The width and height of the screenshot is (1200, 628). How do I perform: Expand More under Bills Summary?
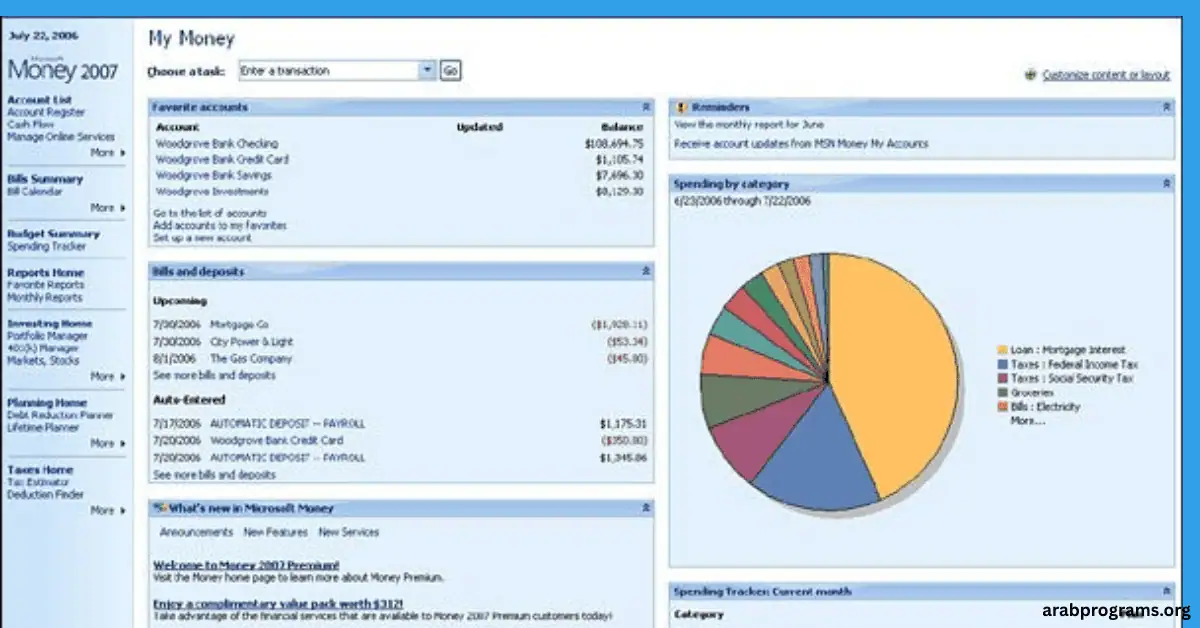108,208
